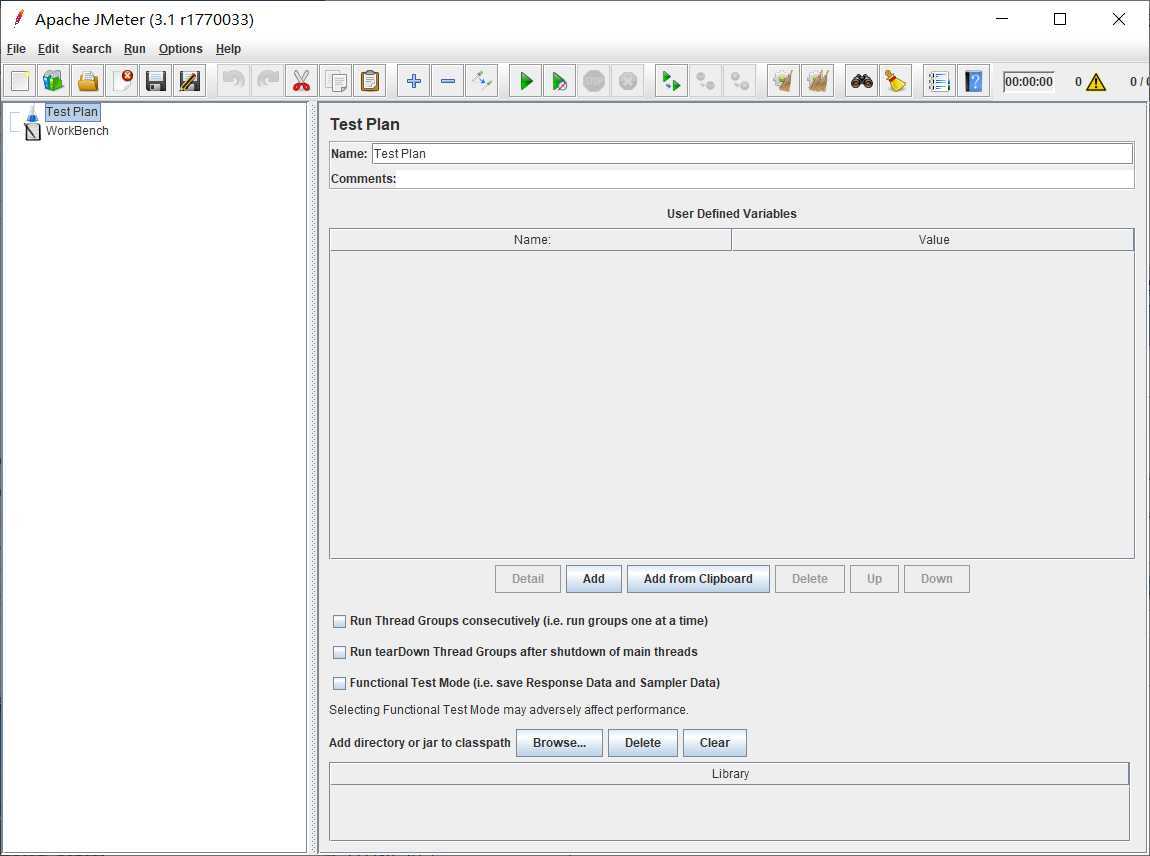Open the Templates toolbar icon
The image size is (1150, 856).
(54, 82)
